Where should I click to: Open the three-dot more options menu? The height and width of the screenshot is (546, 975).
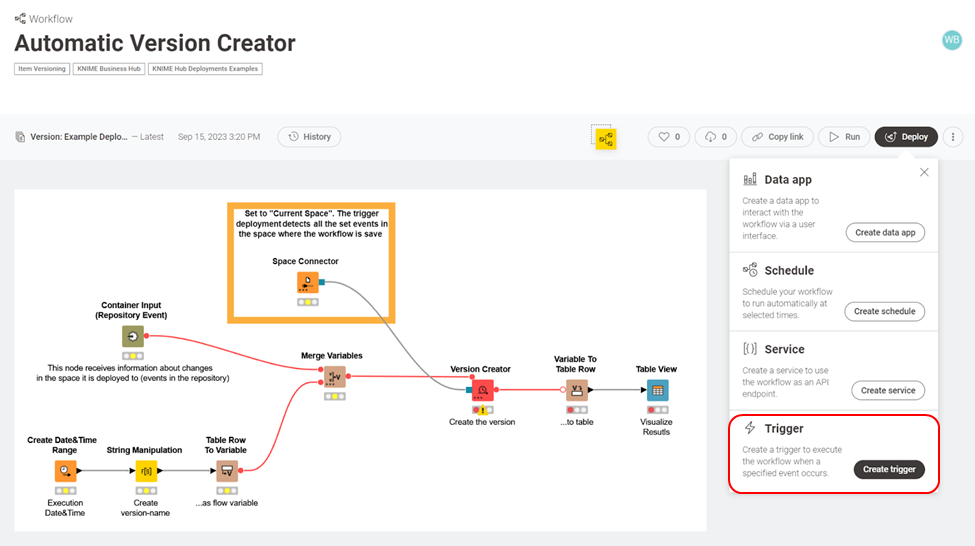(x=953, y=137)
